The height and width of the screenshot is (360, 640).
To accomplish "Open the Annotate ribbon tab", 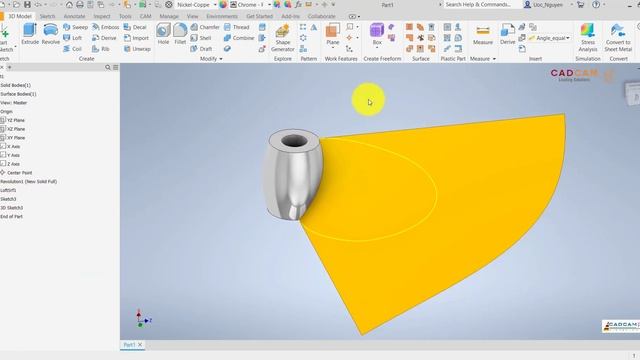I will tap(74, 16).
